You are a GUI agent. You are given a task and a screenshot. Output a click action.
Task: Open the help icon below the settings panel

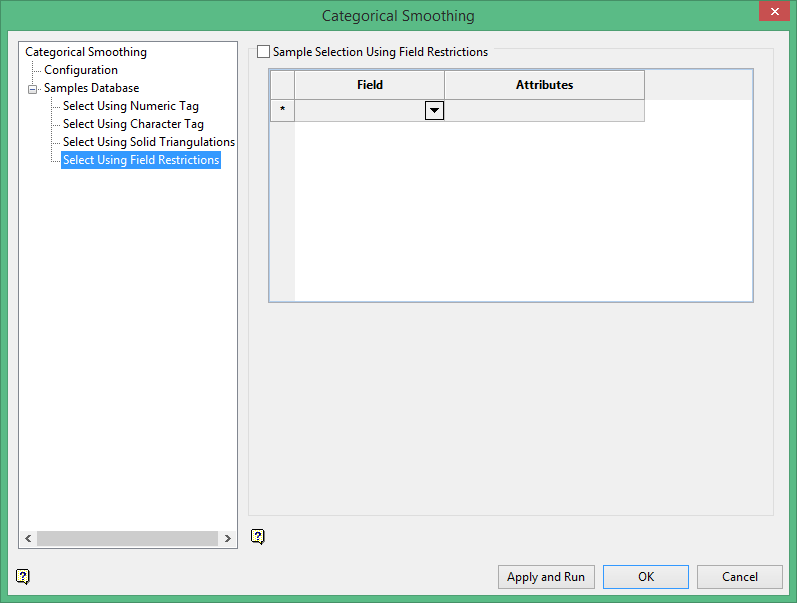pyautogui.click(x=258, y=536)
